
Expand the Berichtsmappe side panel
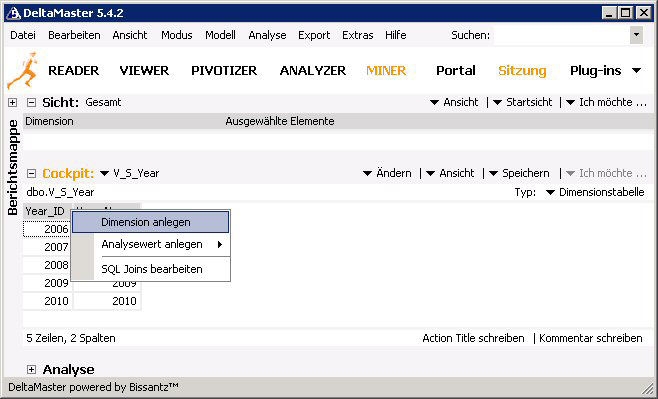point(13,102)
